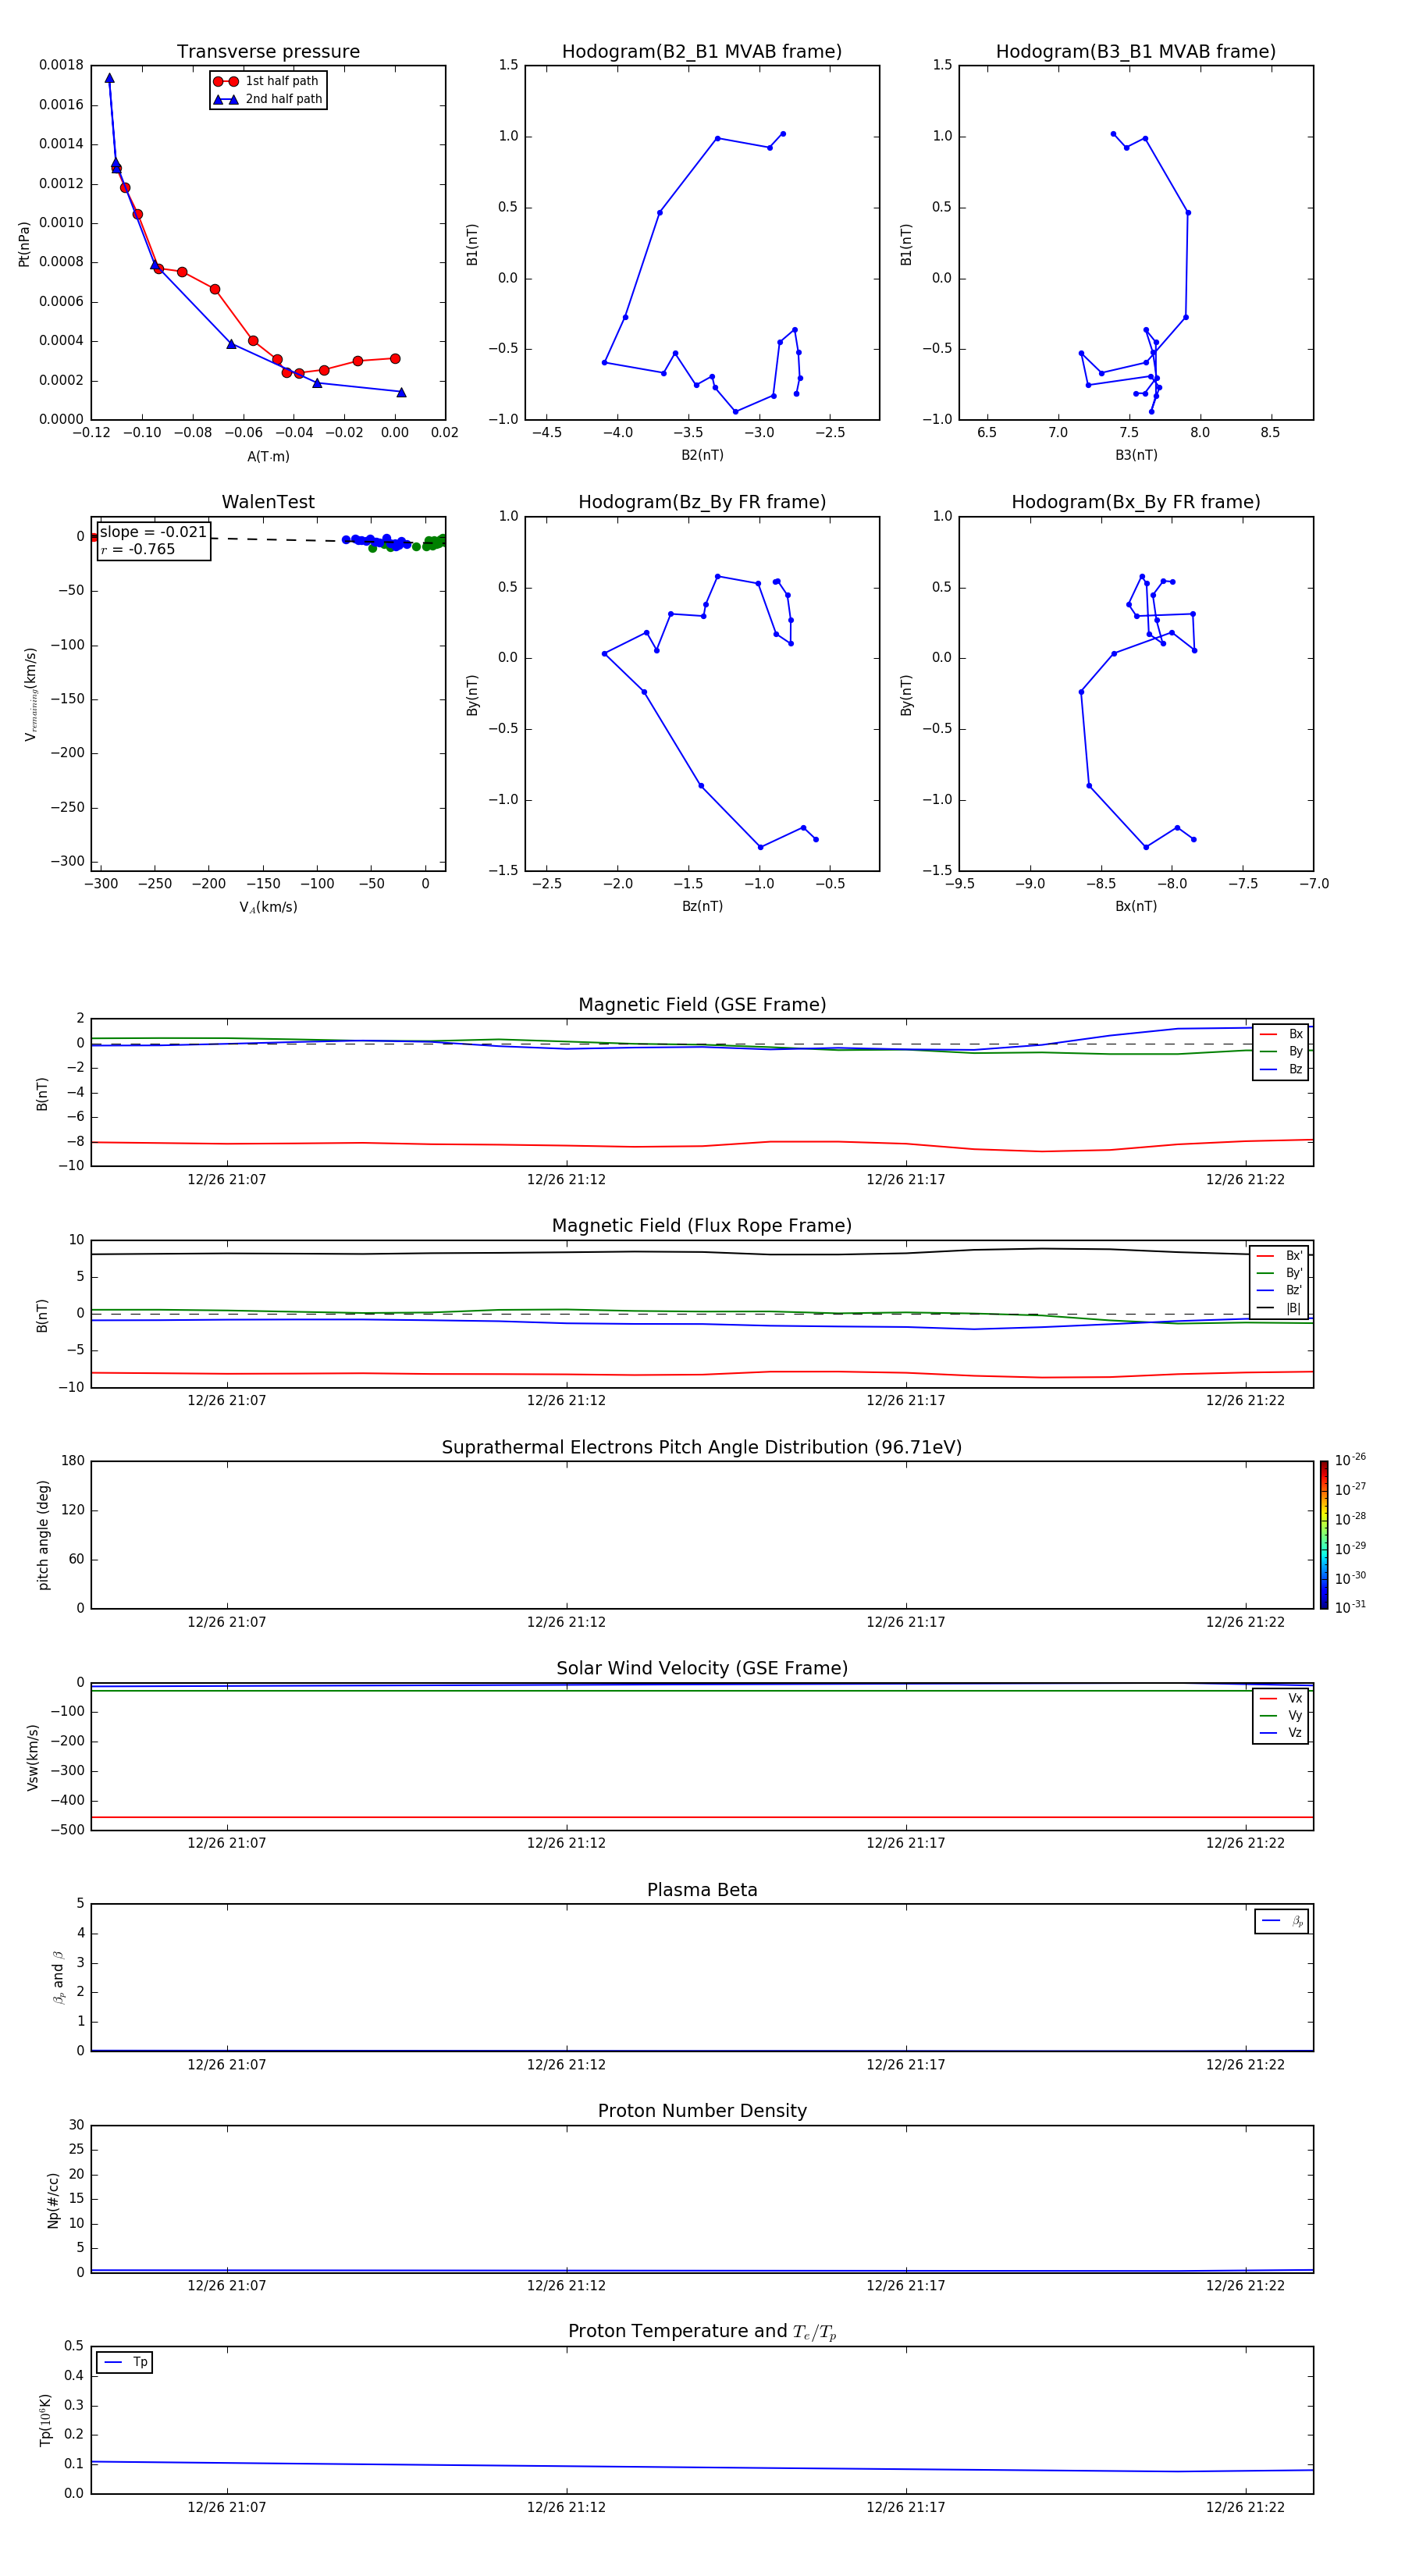Click the "Plasma Beta" plot title
This screenshot has width=1405, height=2576.
702,1891
